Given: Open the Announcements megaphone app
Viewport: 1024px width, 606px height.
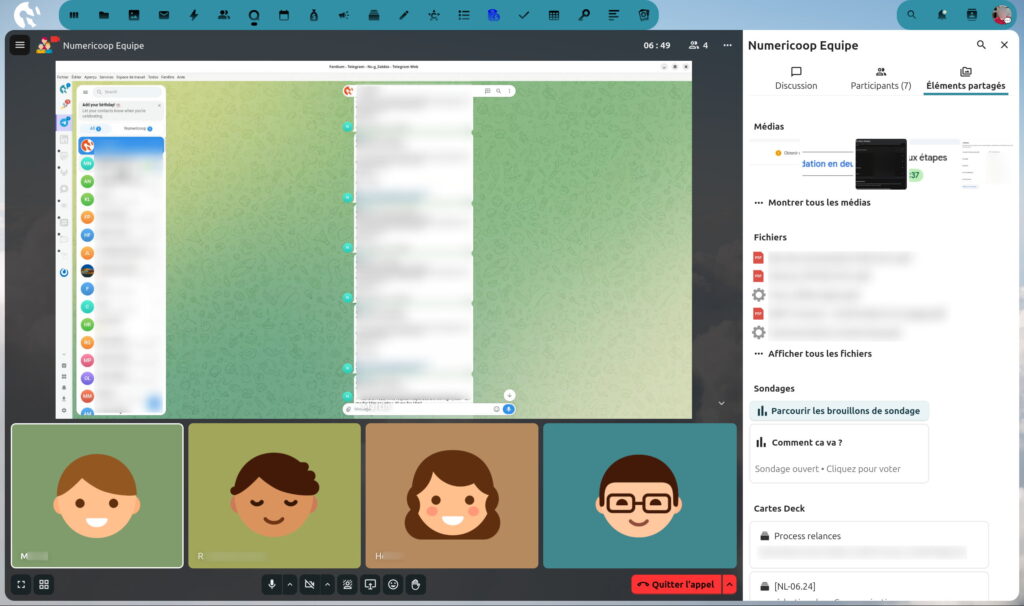Looking at the screenshot, I should pos(344,15).
